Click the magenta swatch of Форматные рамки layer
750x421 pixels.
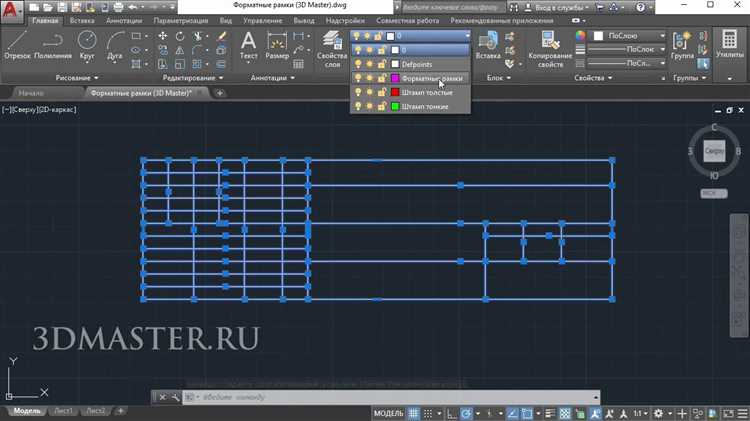(395, 77)
